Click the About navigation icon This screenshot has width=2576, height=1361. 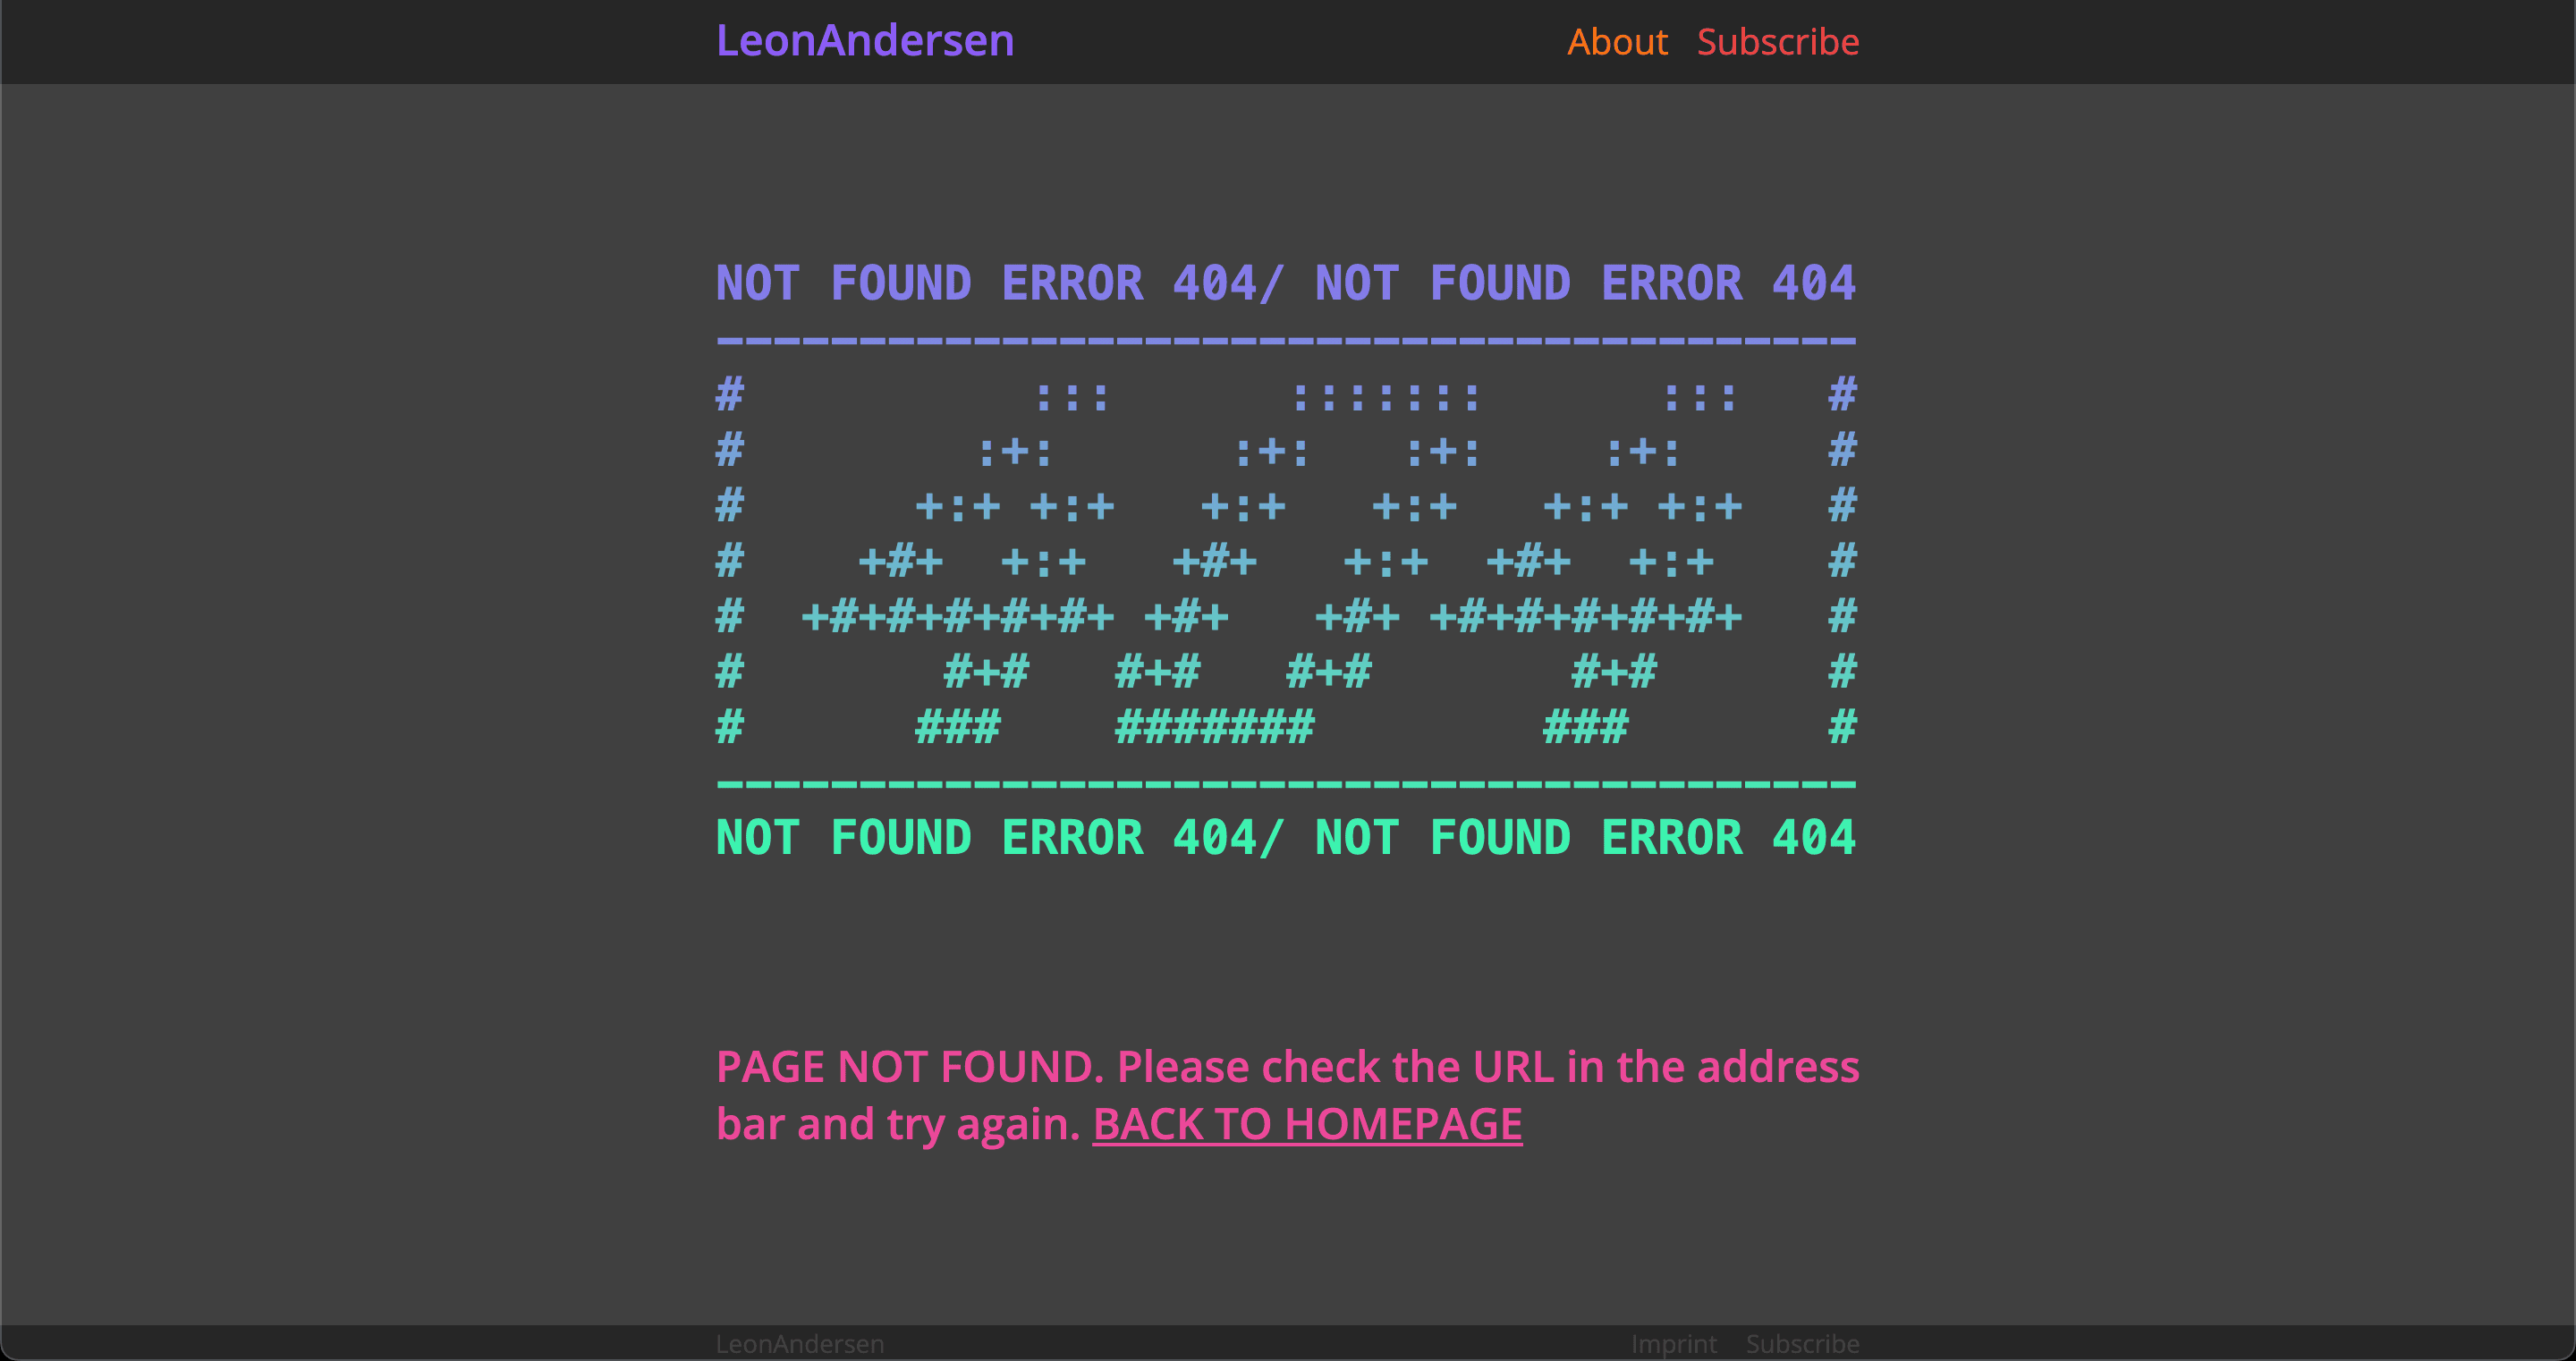coord(1617,43)
